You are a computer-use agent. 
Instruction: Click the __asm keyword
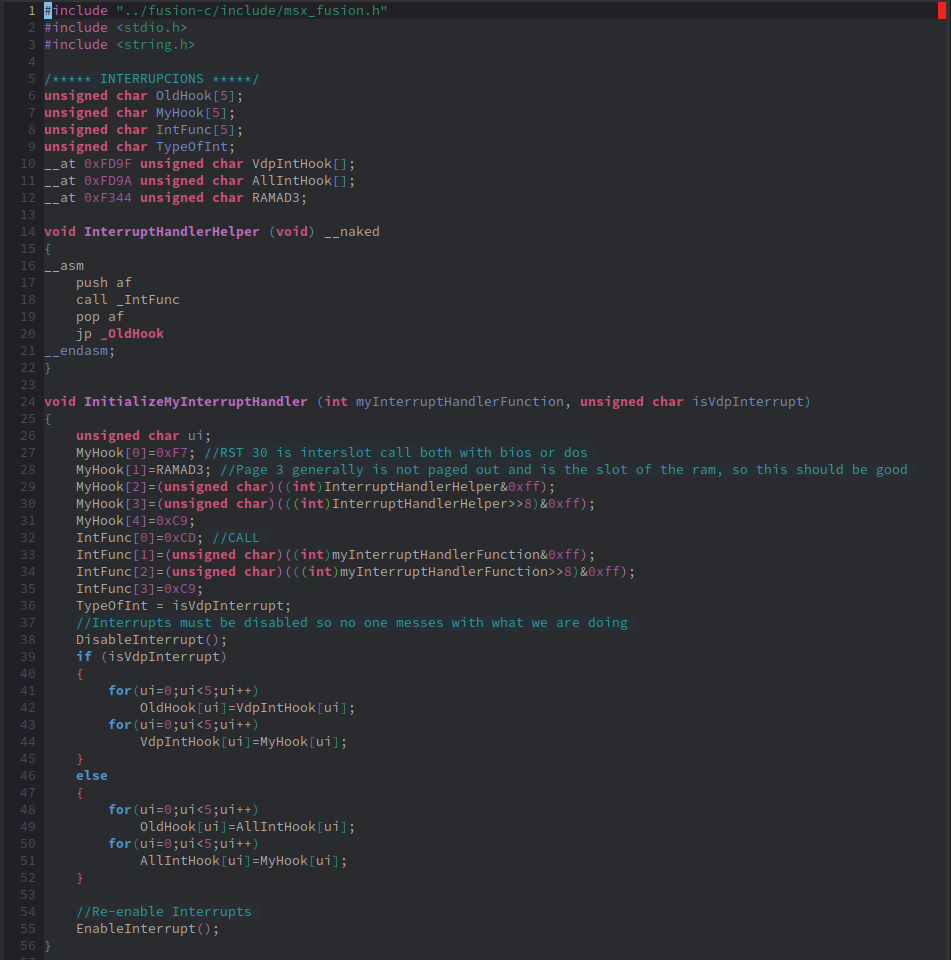(64, 266)
